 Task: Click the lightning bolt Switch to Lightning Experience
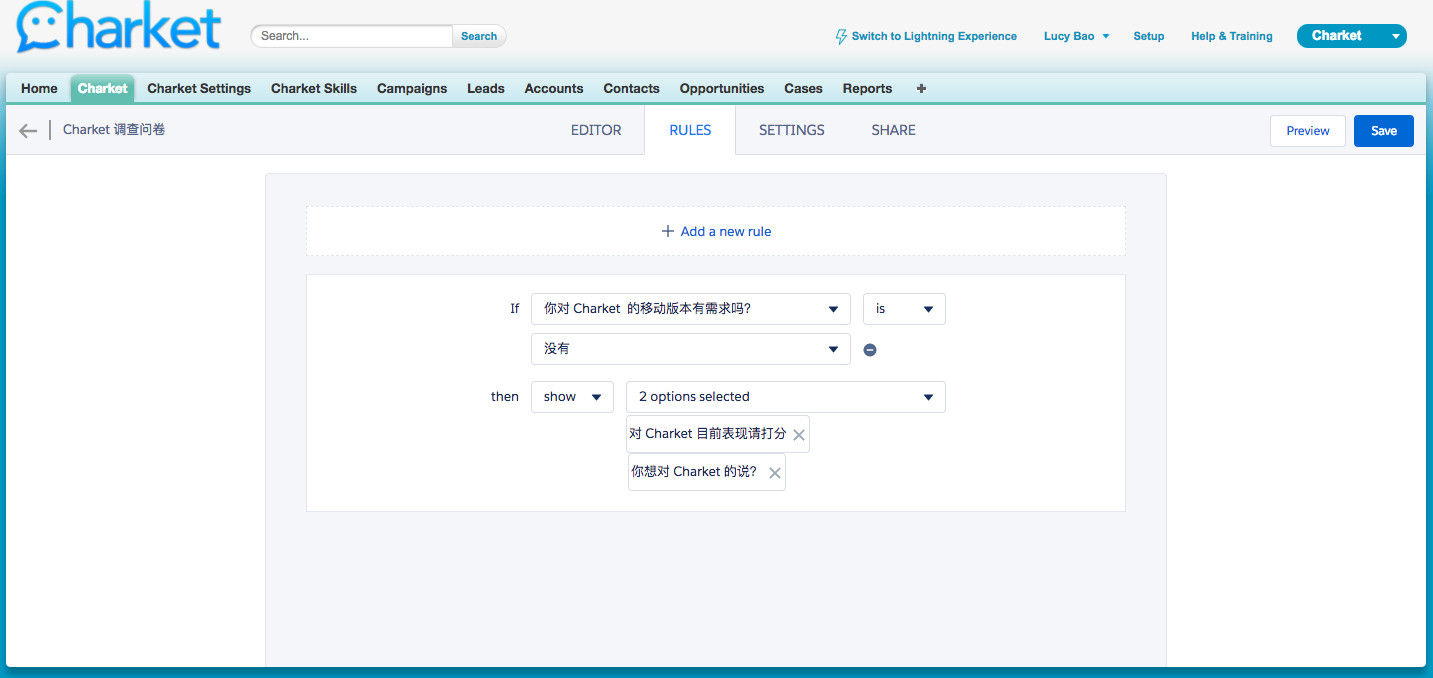click(x=926, y=36)
